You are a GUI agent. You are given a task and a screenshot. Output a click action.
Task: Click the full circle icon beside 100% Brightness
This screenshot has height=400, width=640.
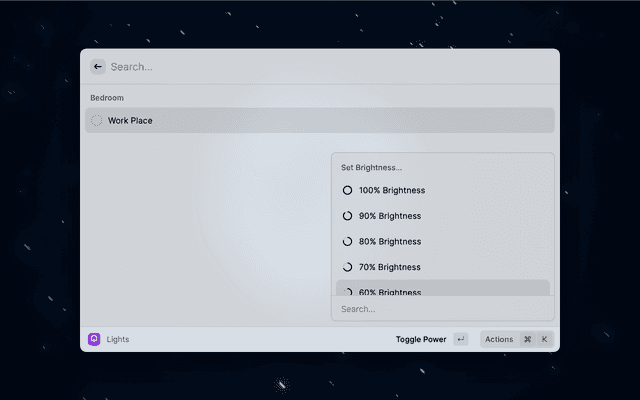click(x=347, y=190)
